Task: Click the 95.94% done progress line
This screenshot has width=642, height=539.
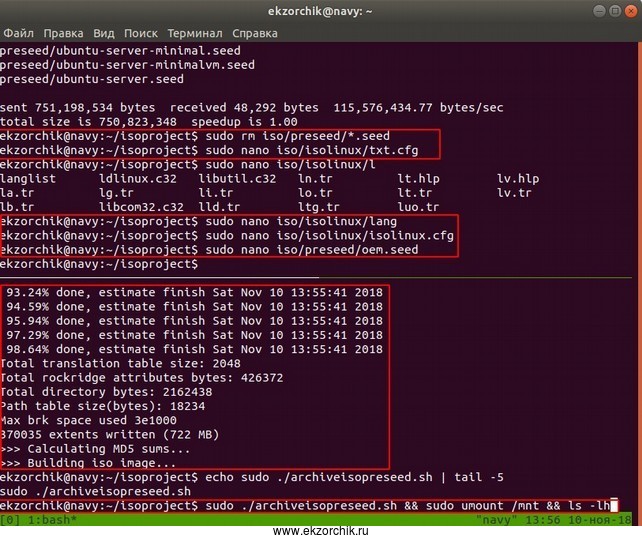Action: tap(194, 321)
